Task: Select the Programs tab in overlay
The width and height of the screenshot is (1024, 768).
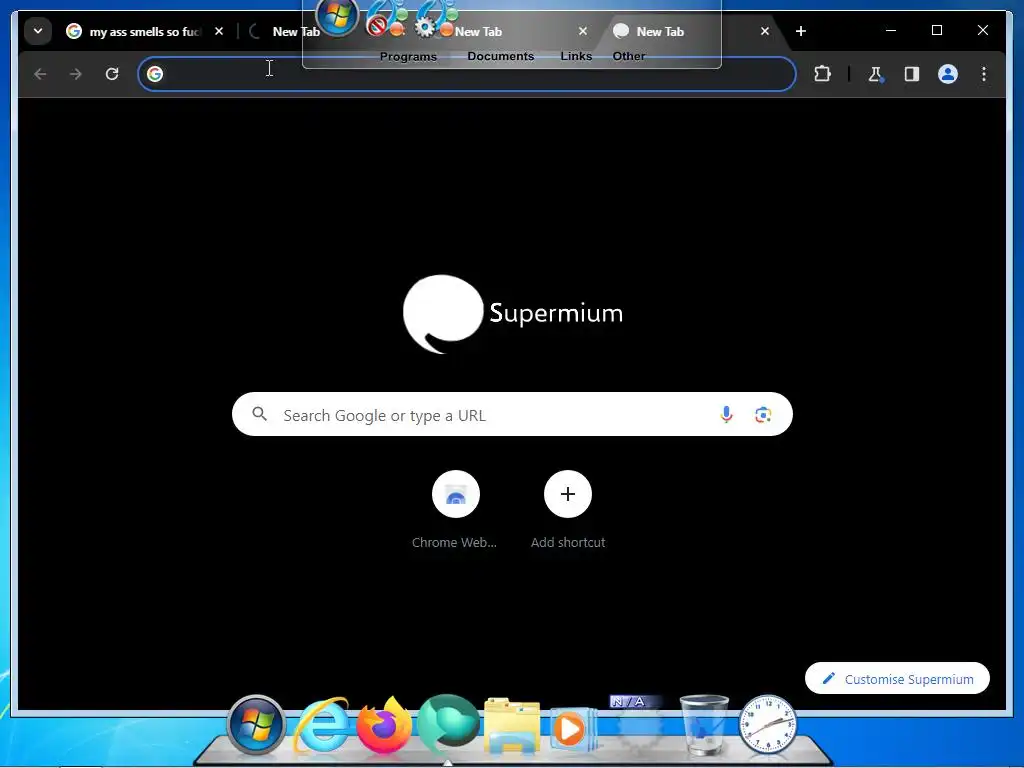Action: coord(408,56)
